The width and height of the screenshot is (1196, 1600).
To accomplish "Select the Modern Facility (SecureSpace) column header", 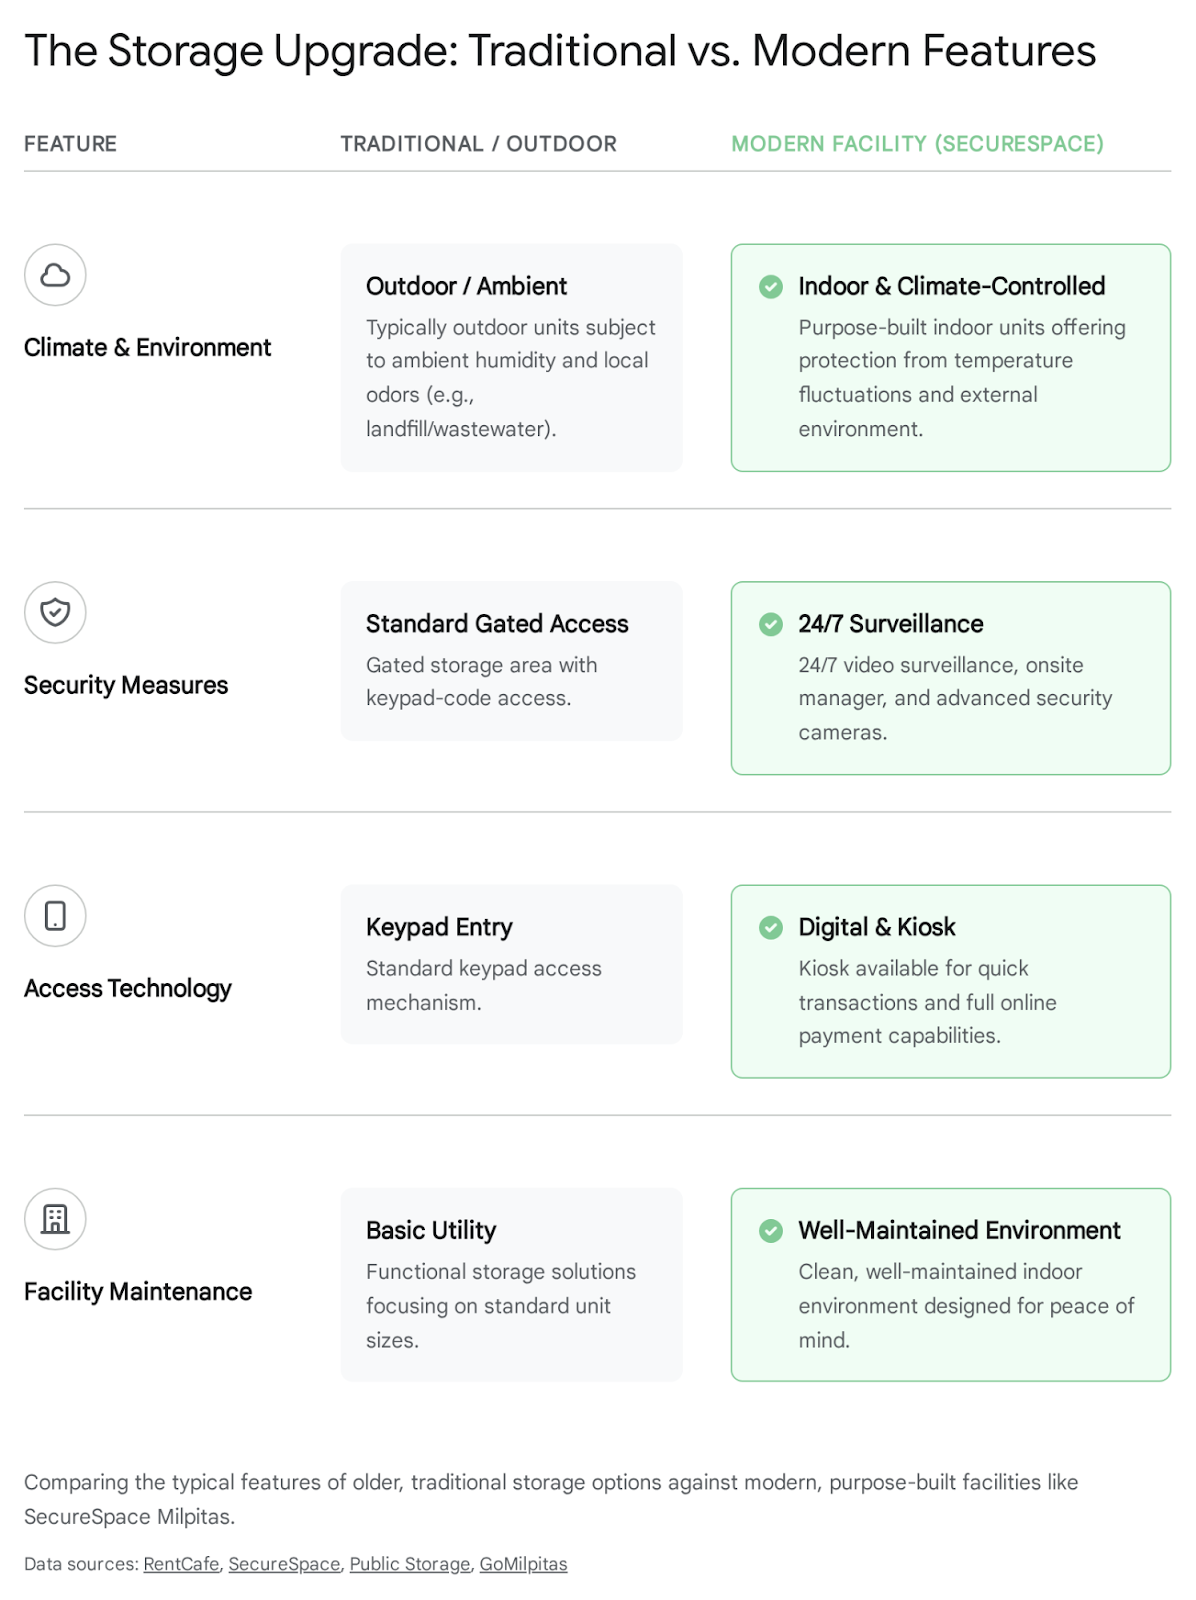I will (917, 144).
